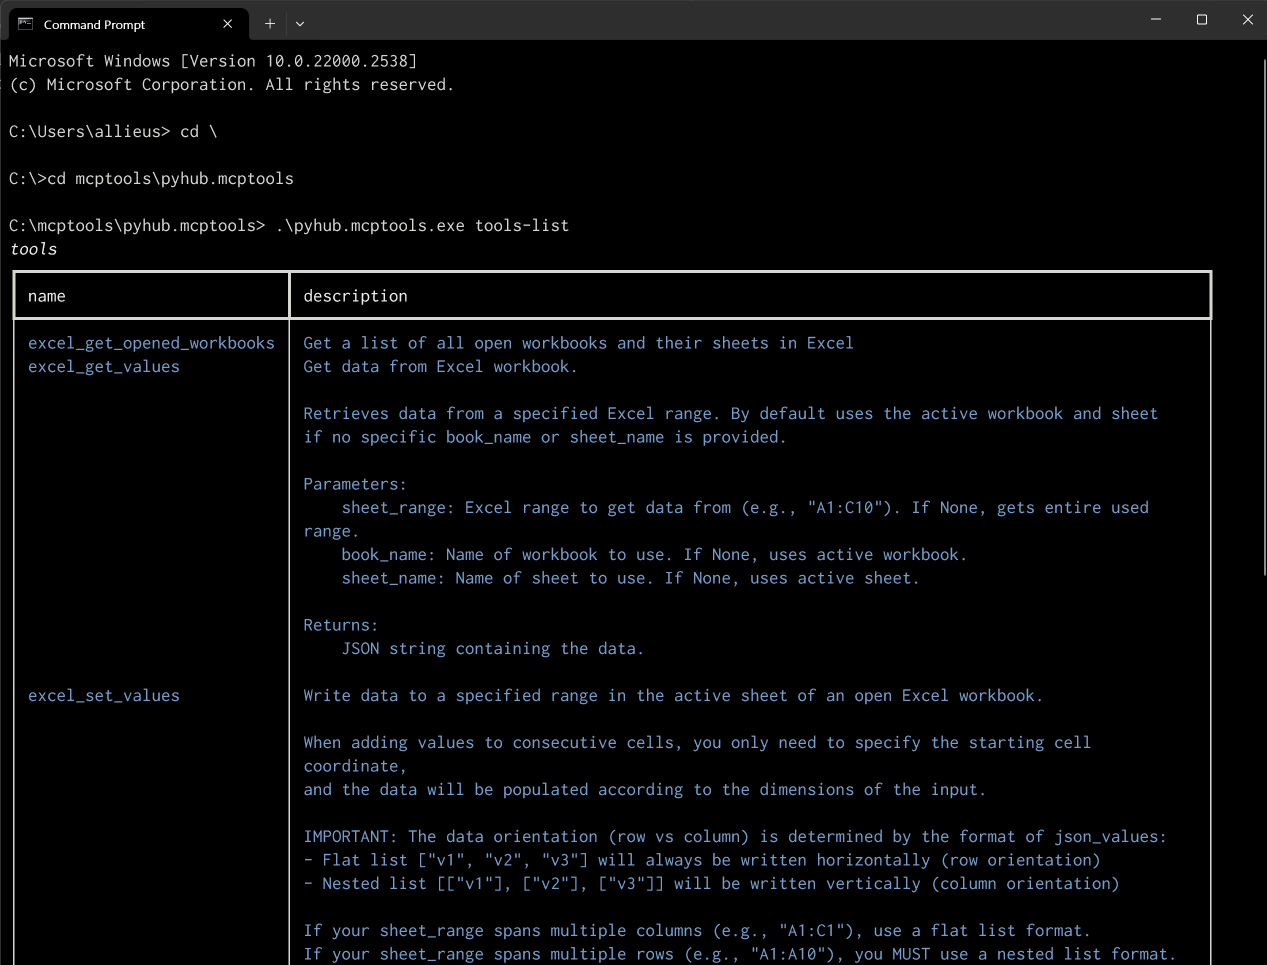Click the italic "tools" table title
The height and width of the screenshot is (965, 1267).
pyautogui.click(x=33, y=249)
